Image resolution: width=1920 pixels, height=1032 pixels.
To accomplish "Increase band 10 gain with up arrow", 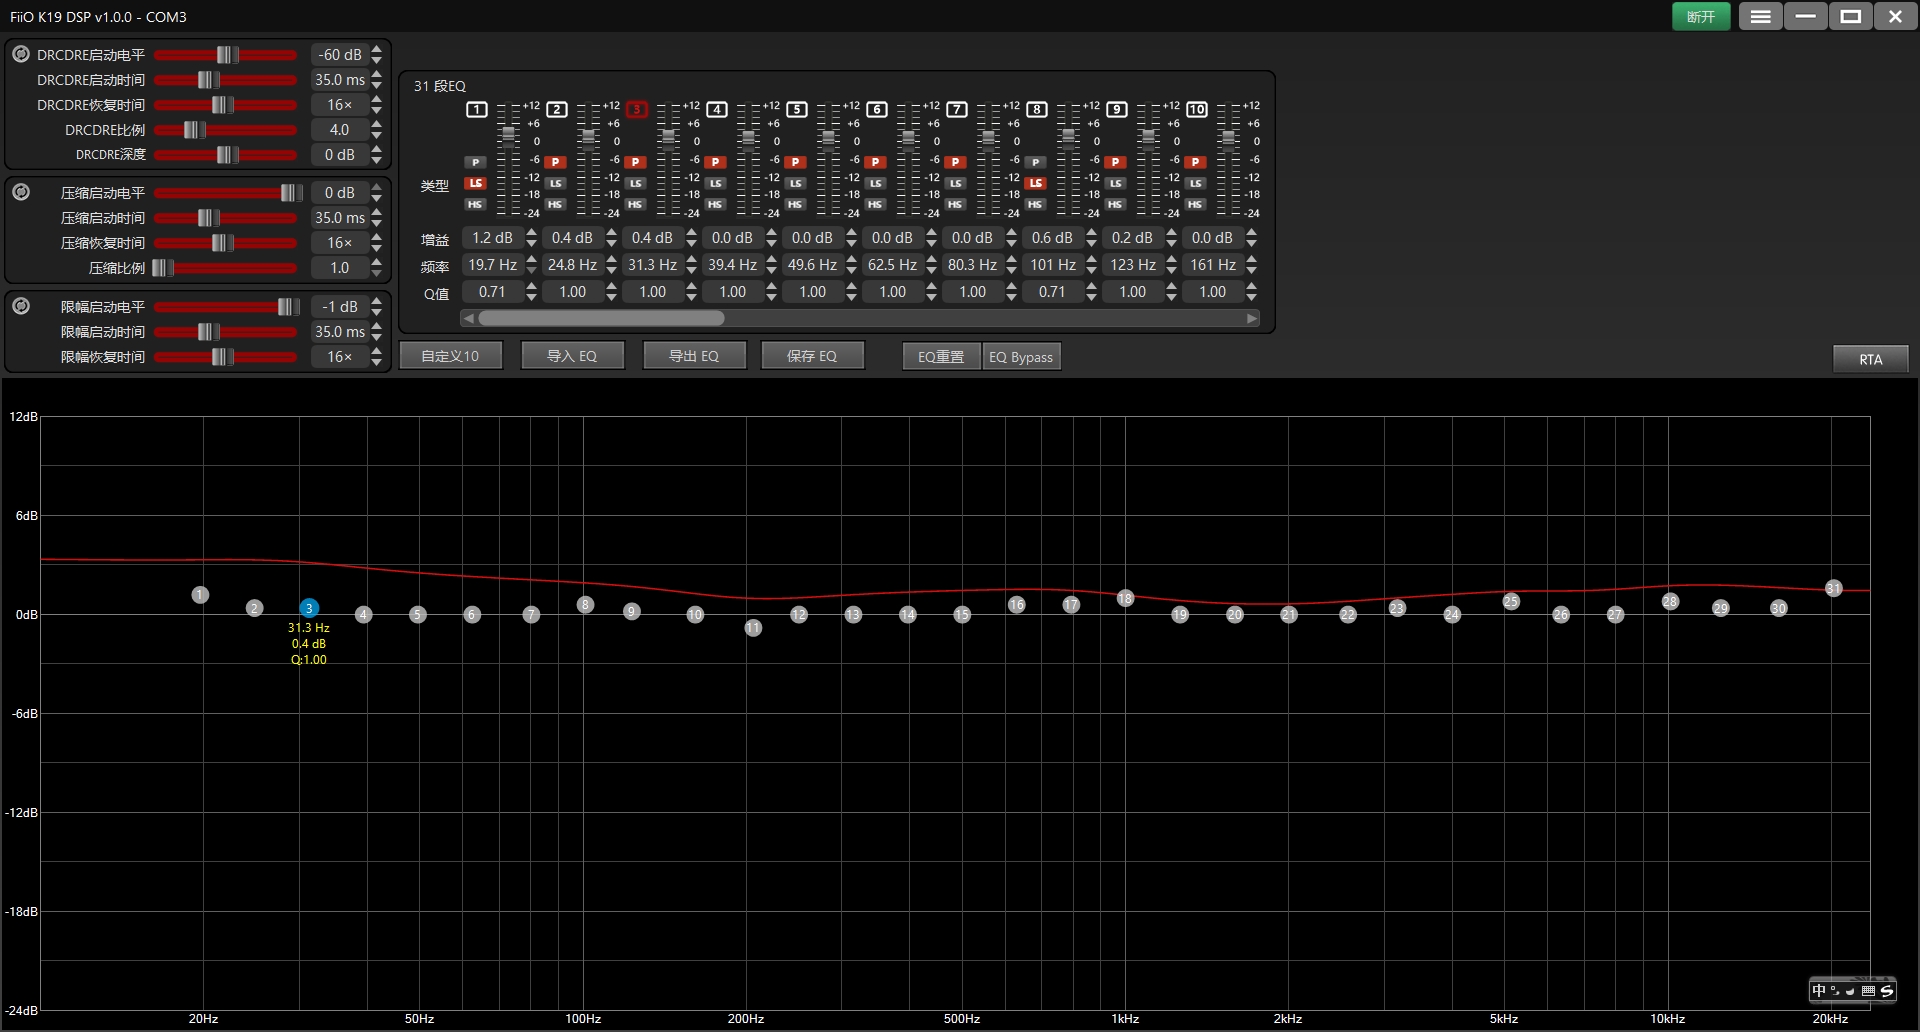I will (1251, 233).
